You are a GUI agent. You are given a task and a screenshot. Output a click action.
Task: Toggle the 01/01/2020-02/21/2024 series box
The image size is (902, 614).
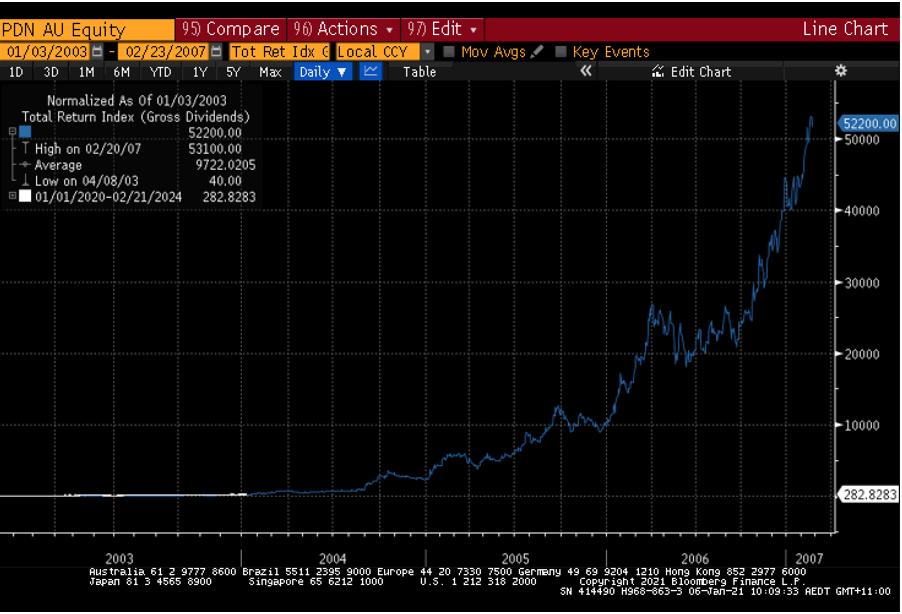[x=25, y=197]
